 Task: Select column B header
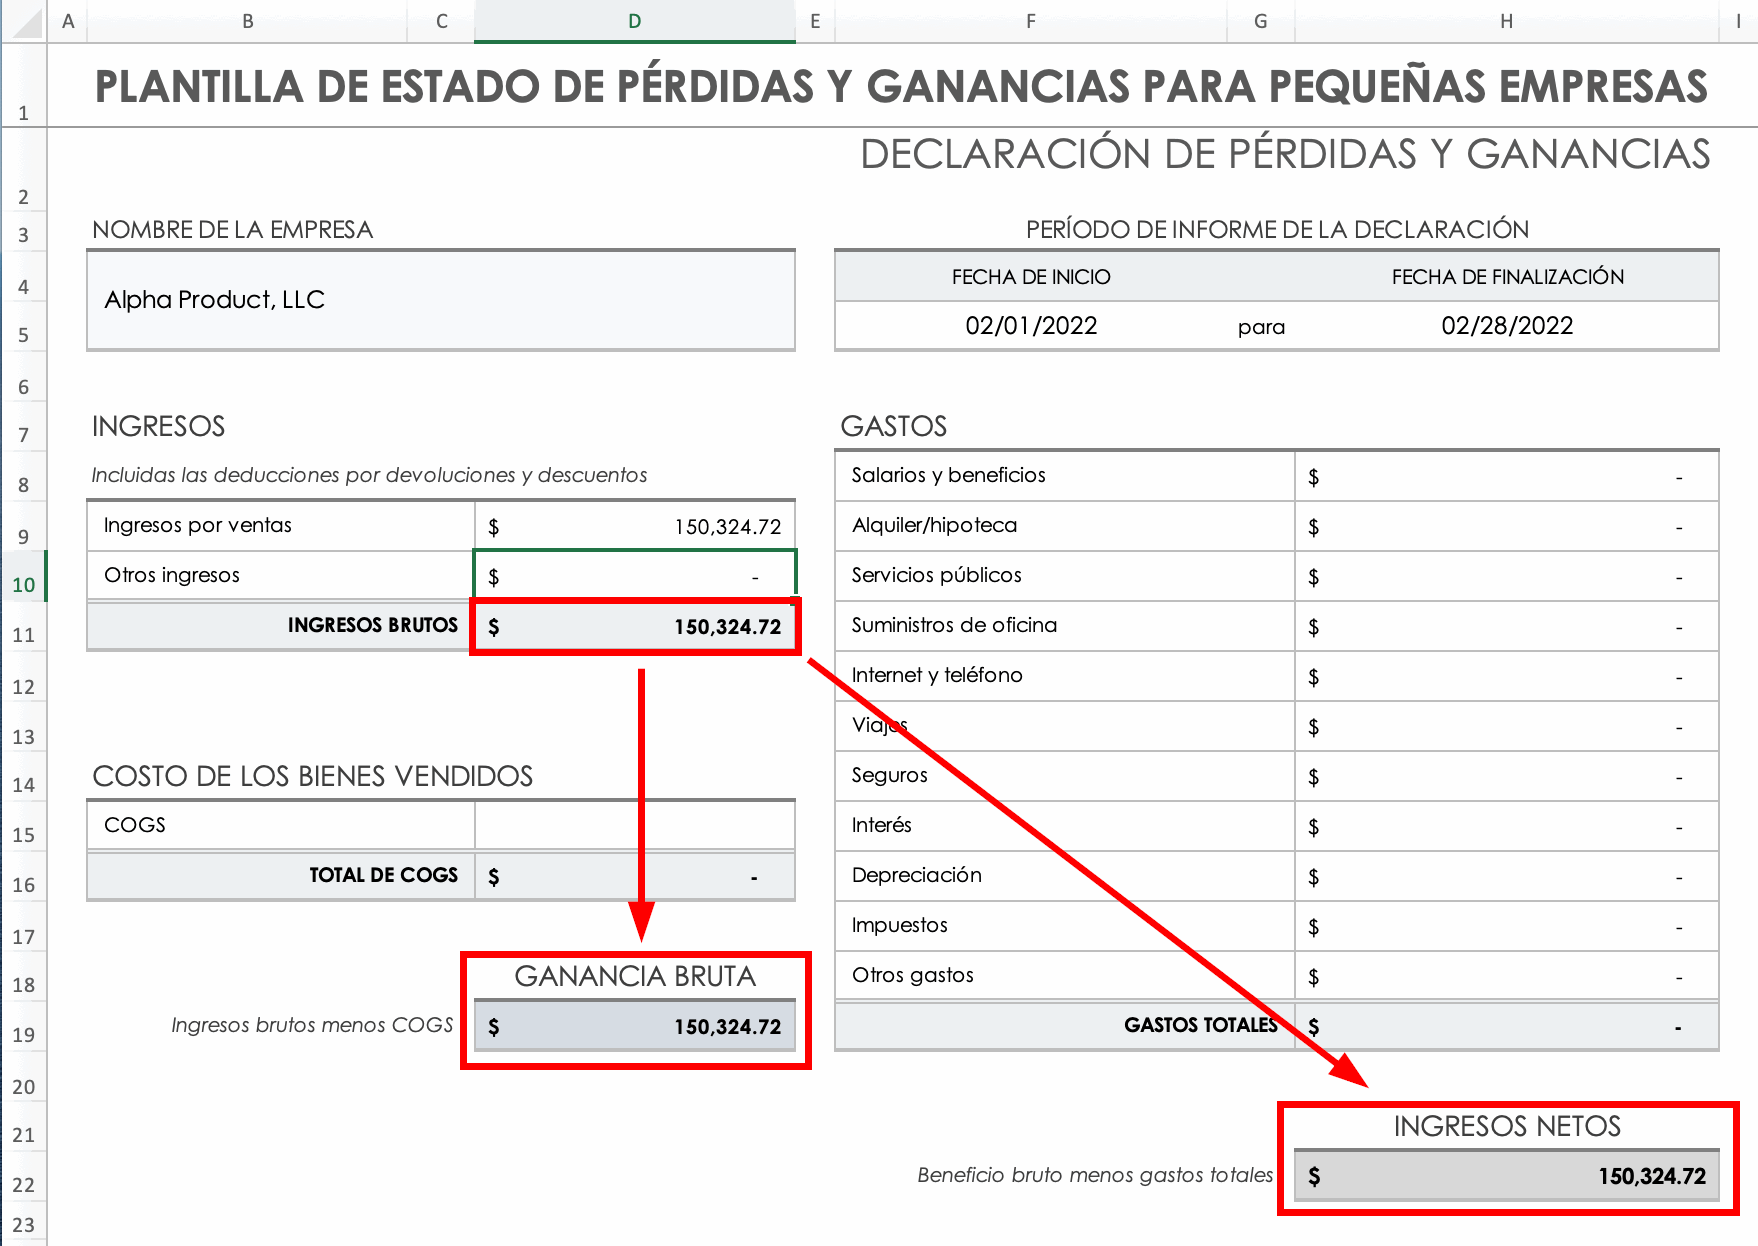pos(247,21)
